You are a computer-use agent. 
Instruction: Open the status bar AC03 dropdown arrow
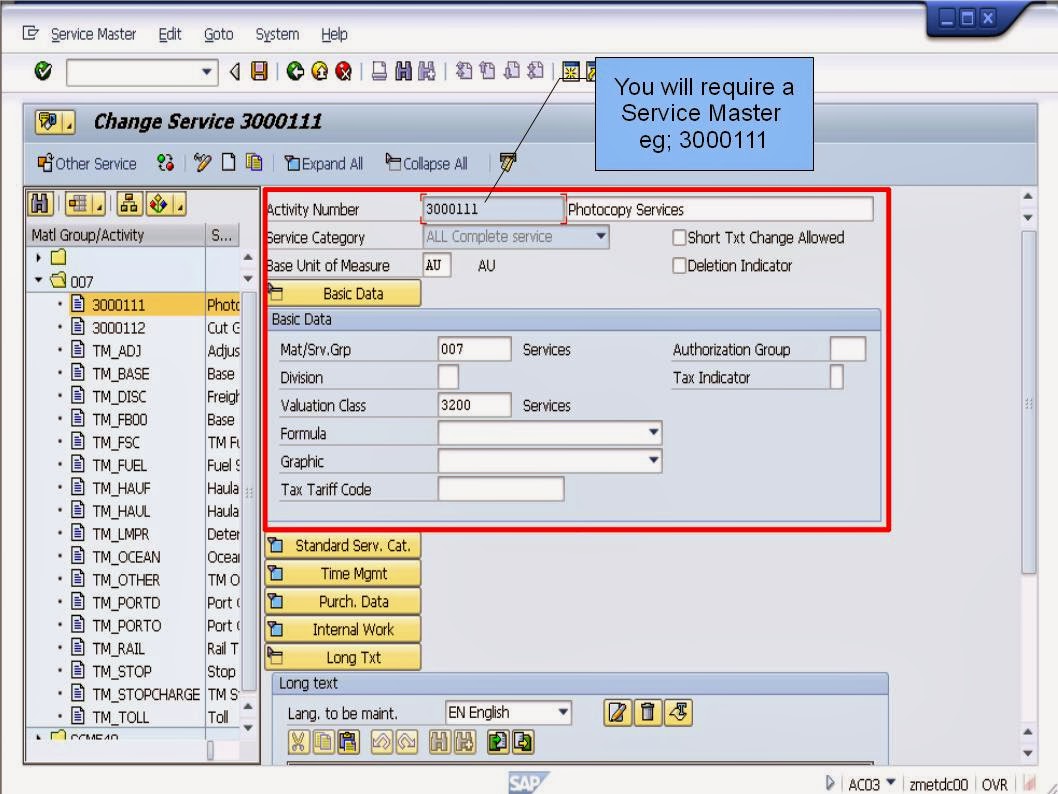point(891,783)
